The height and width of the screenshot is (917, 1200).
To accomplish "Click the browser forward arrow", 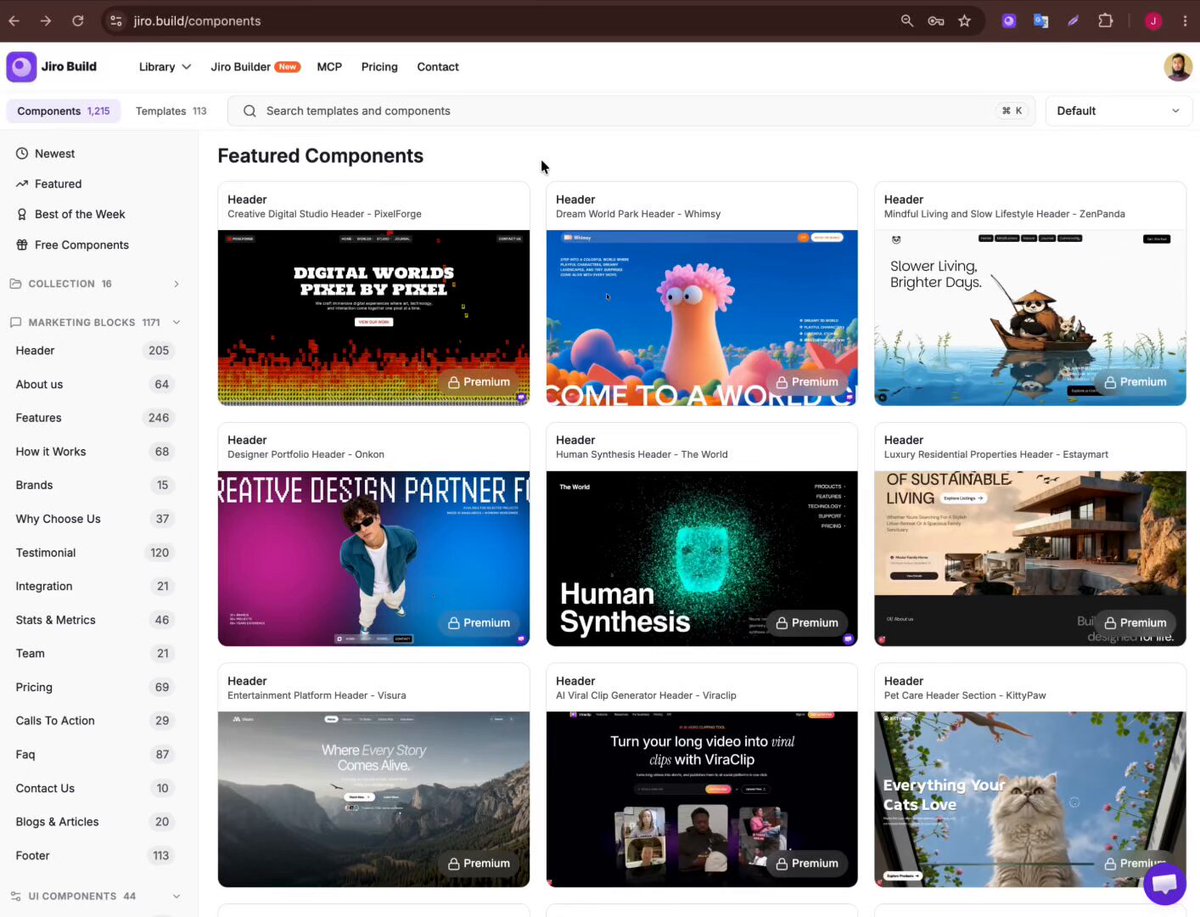I will [46, 20].
